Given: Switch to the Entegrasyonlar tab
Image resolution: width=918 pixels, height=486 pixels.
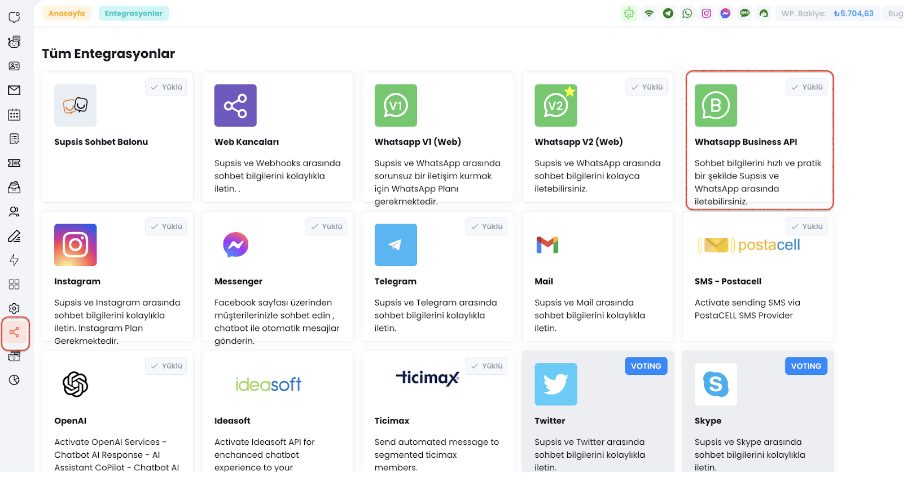Looking at the screenshot, I should tap(133, 13).
